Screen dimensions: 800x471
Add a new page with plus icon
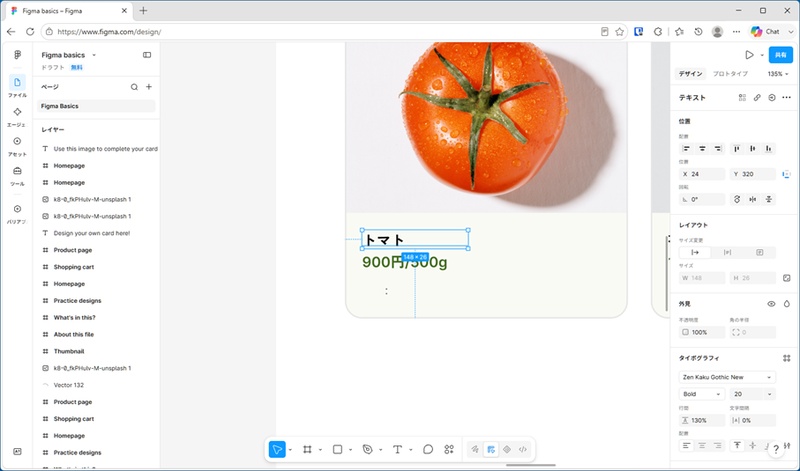pos(149,87)
